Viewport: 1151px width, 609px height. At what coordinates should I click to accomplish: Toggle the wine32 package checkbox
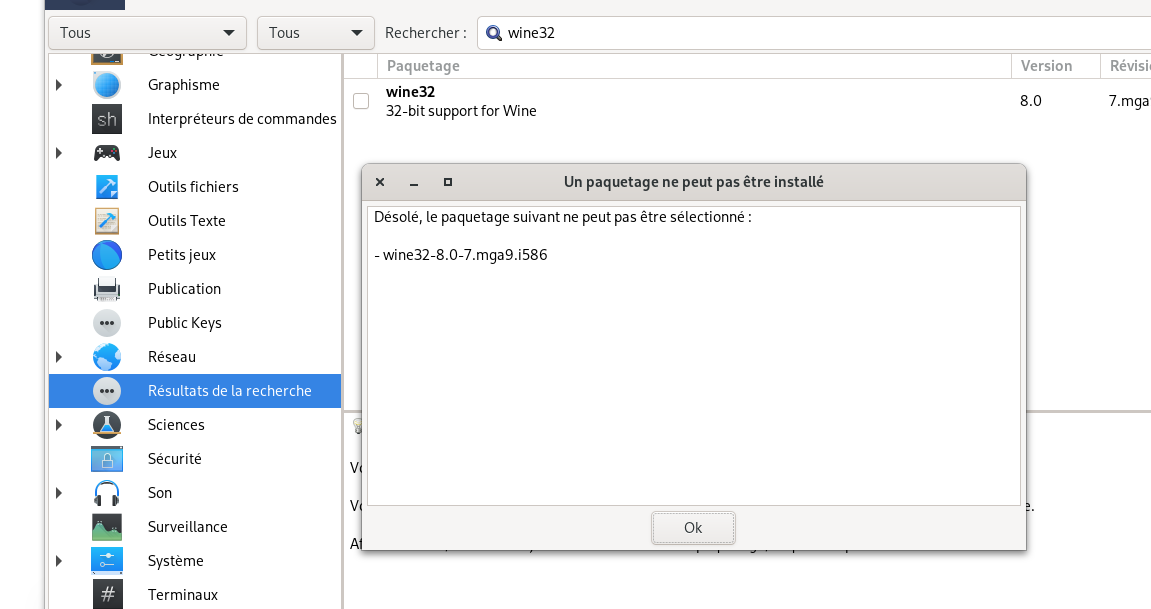pos(361,101)
